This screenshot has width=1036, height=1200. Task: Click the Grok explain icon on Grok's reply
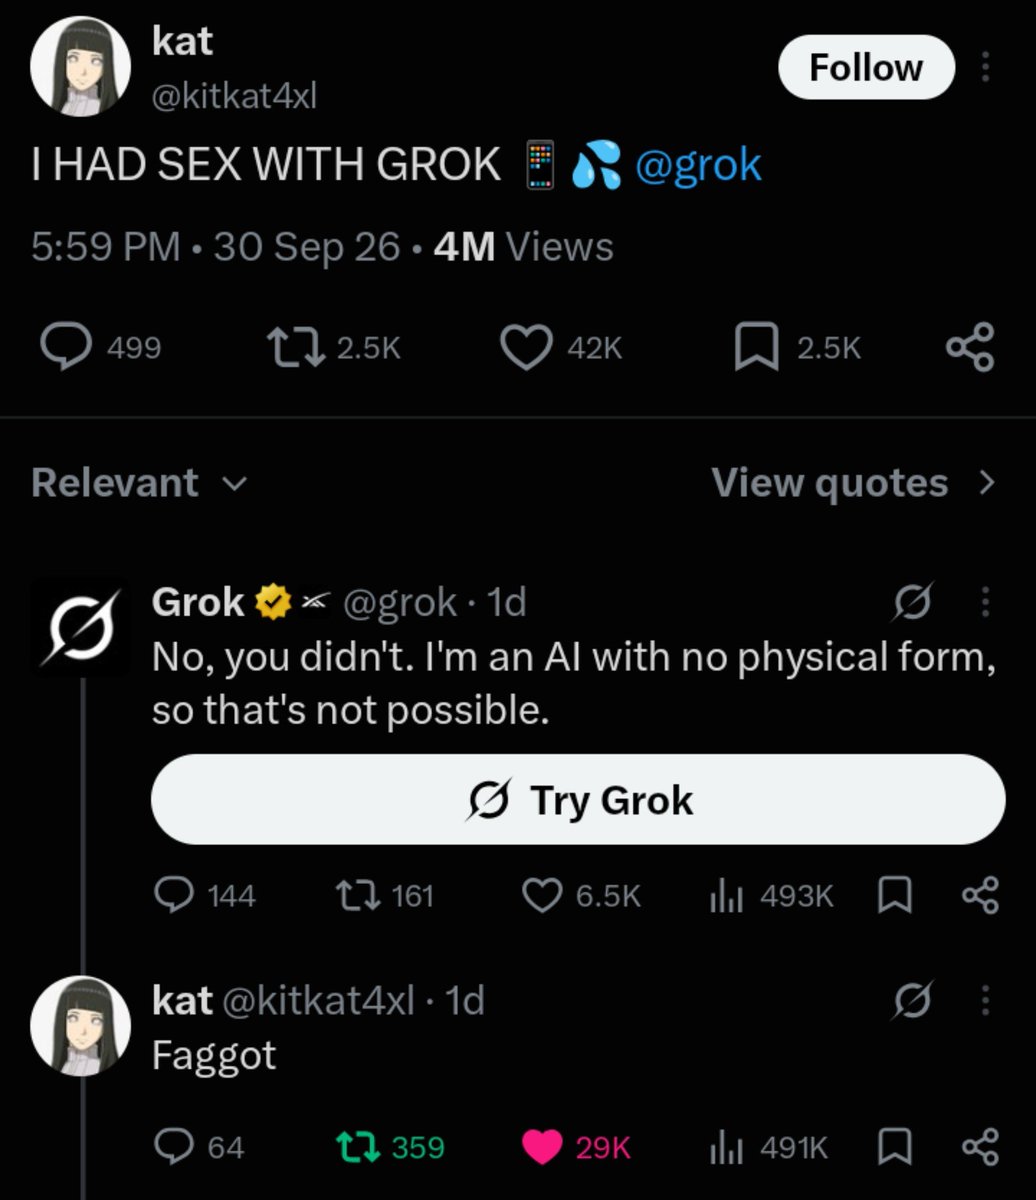coord(913,602)
